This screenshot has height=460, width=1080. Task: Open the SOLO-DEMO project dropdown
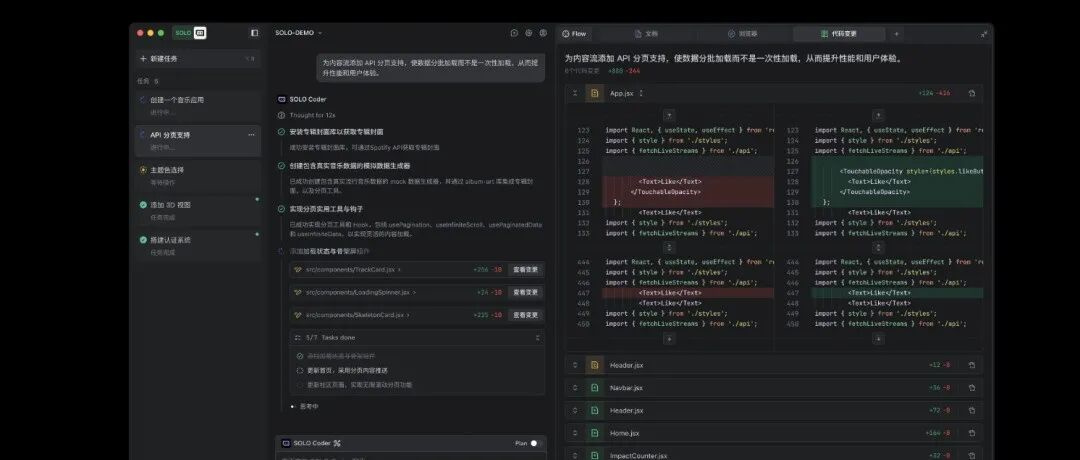point(298,32)
